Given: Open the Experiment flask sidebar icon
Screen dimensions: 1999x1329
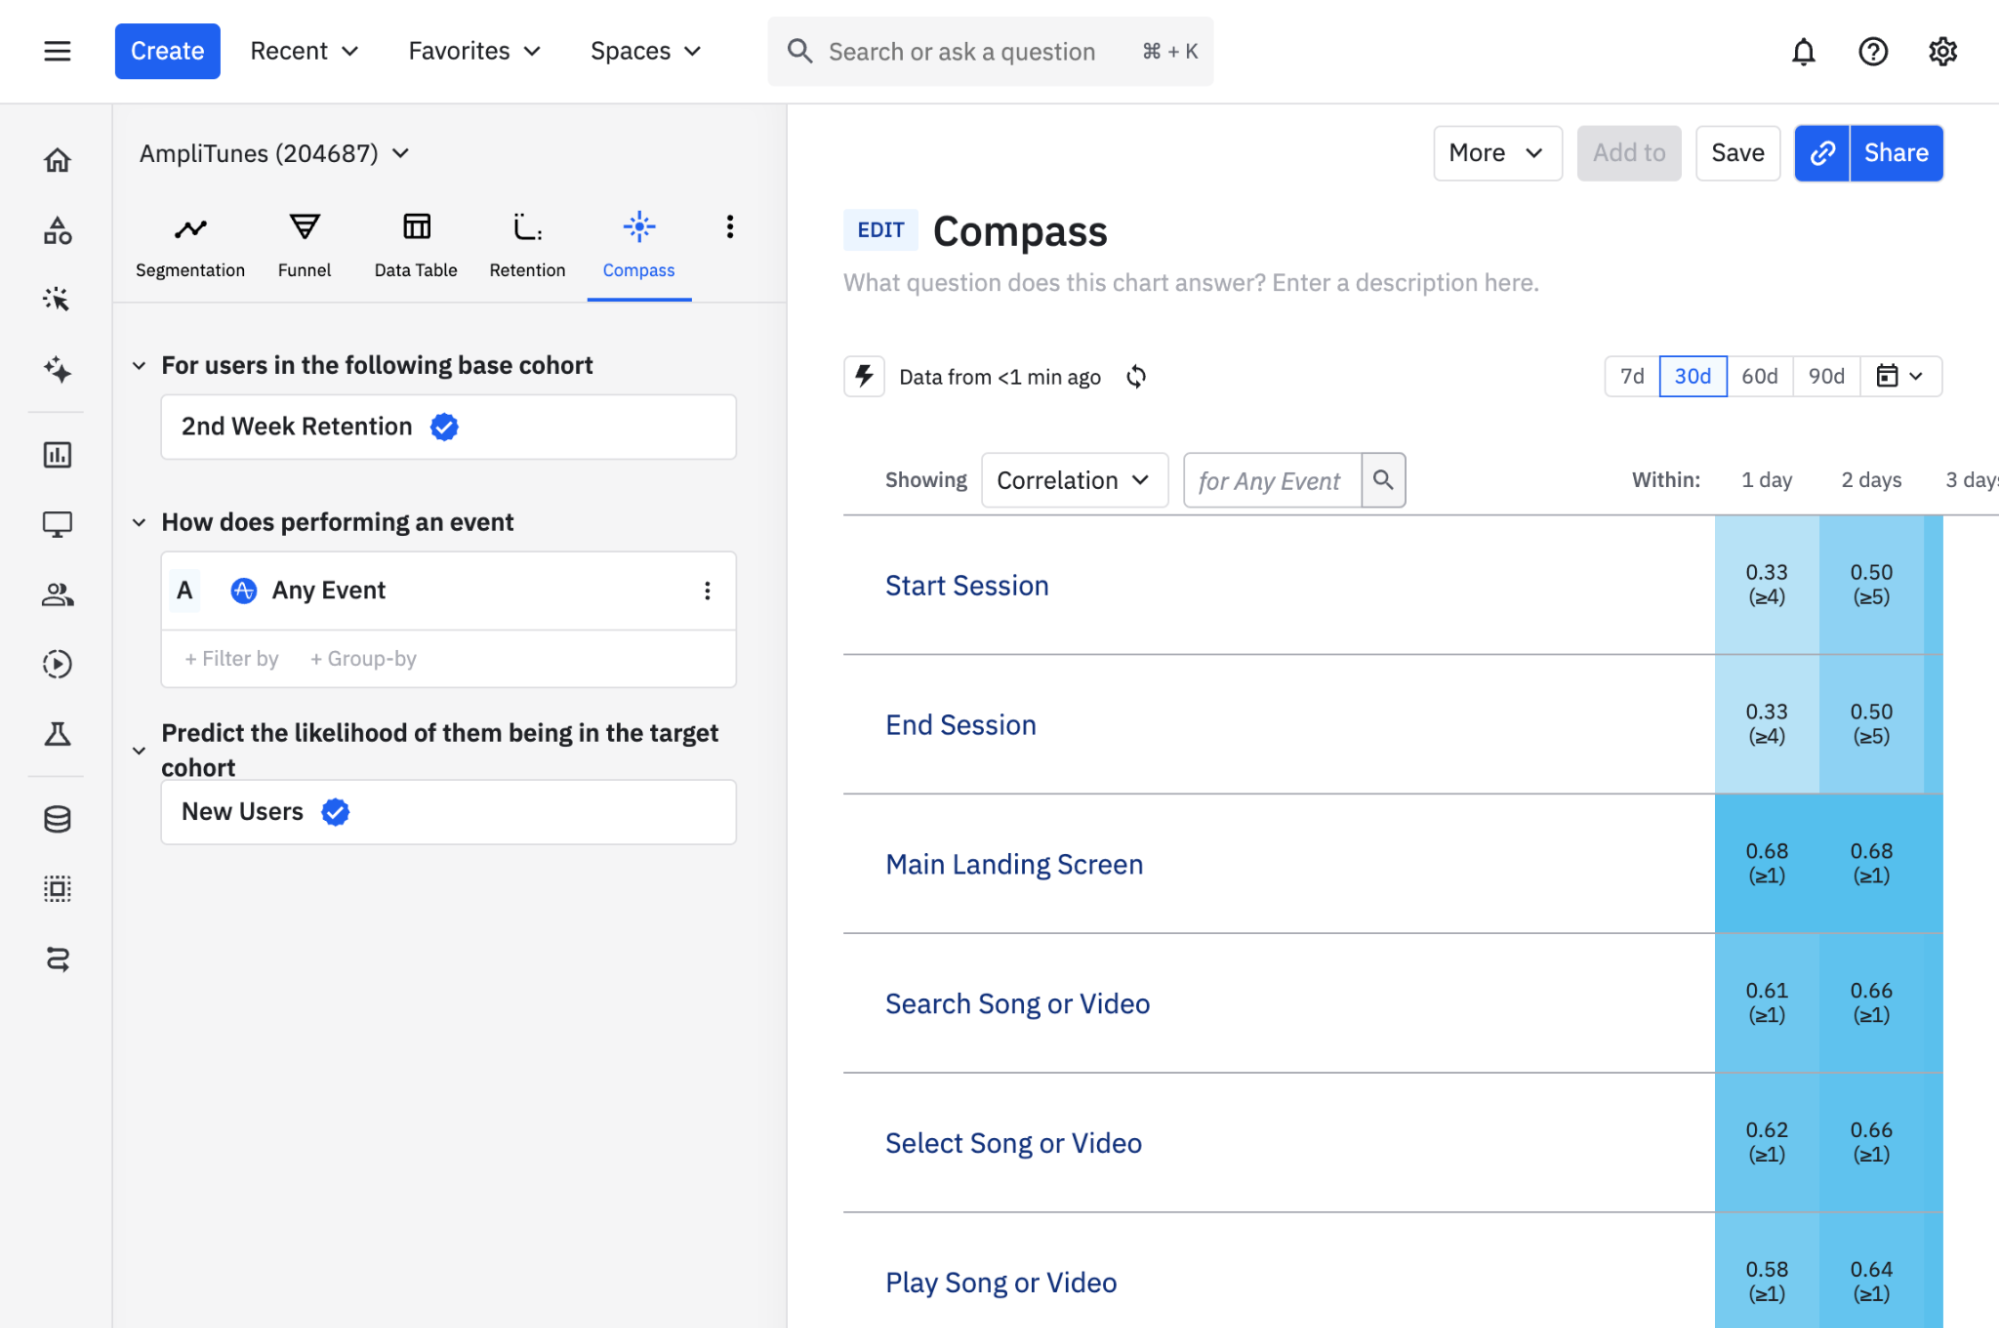Looking at the screenshot, I should 57,735.
